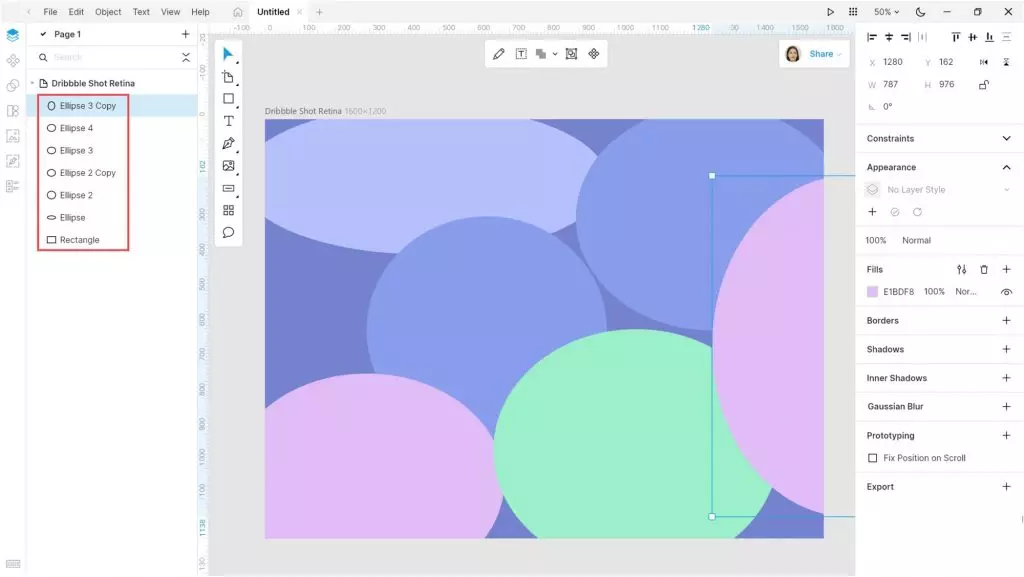Image resolution: width=1024 pixels, height=577 pixels.
Task: Add a new tab with plus
Action: (x=319, y=12)
